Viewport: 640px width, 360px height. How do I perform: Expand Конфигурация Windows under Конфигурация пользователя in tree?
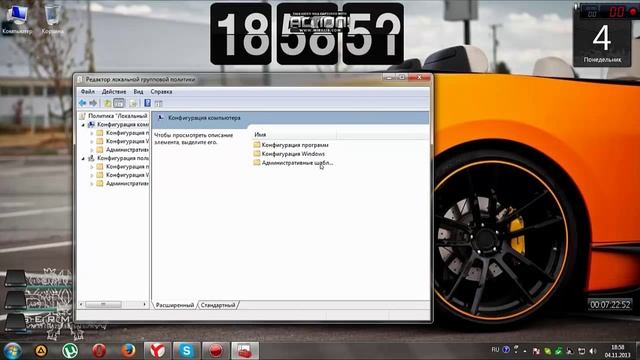(x=92, y=175)
